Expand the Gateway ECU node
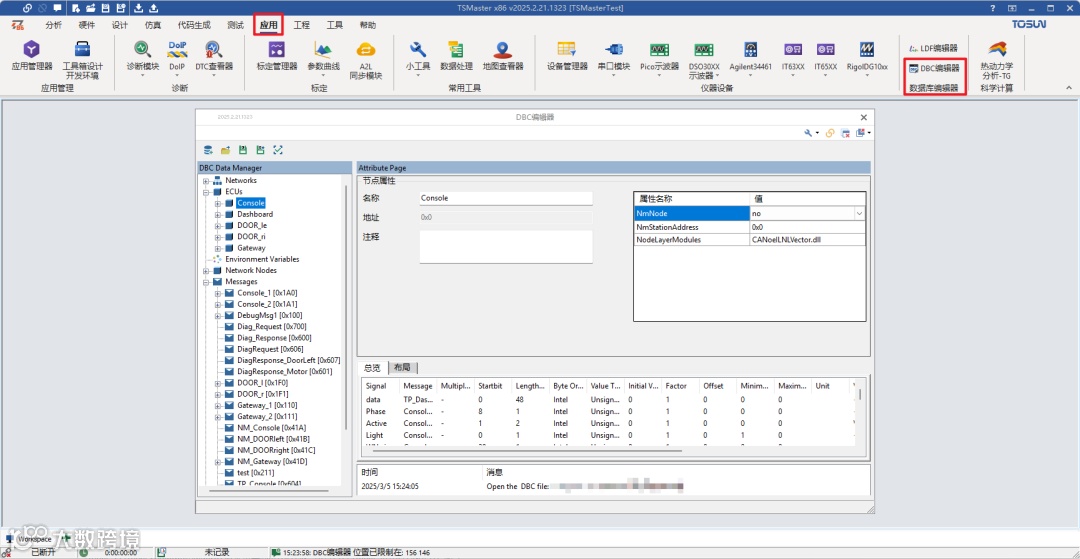 click(218, 248)
